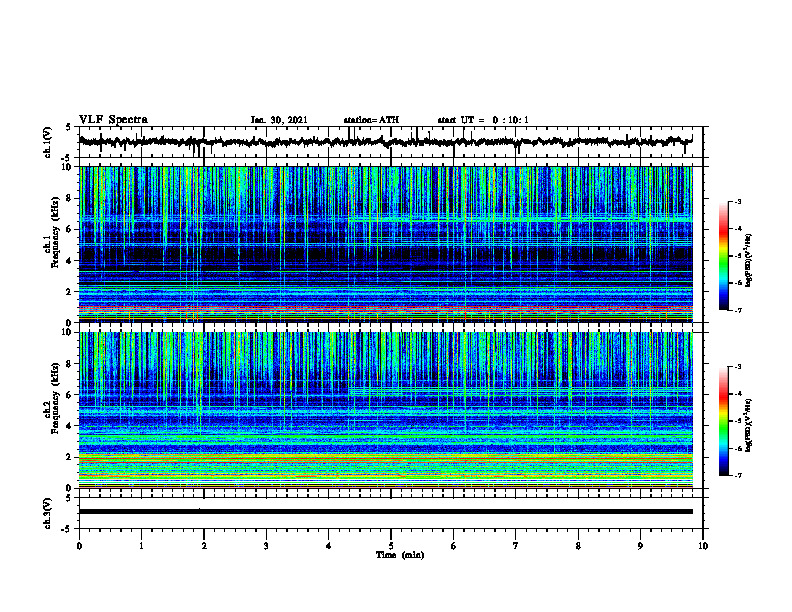The image size is (792, 612).
Task: Click time axis tick label '7'
Action: (x=516, y=546)
